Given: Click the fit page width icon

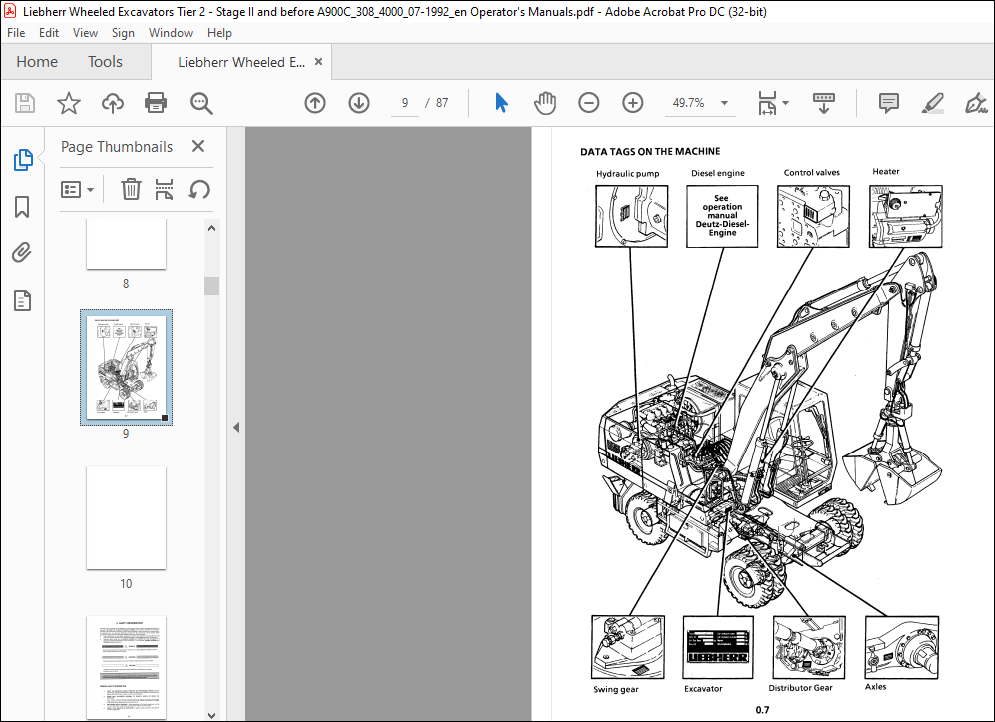Looking at the screenshot, I should [x=767, y=103].
